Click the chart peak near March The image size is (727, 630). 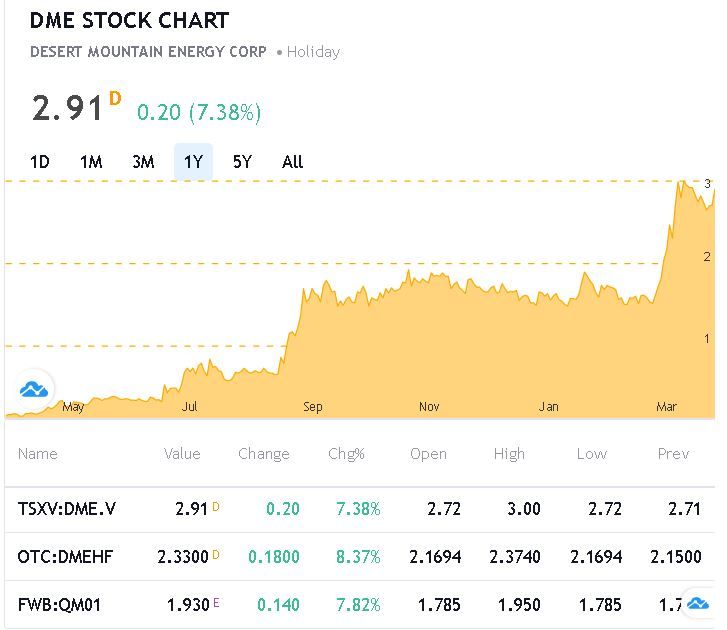click(x=681, y=183)
